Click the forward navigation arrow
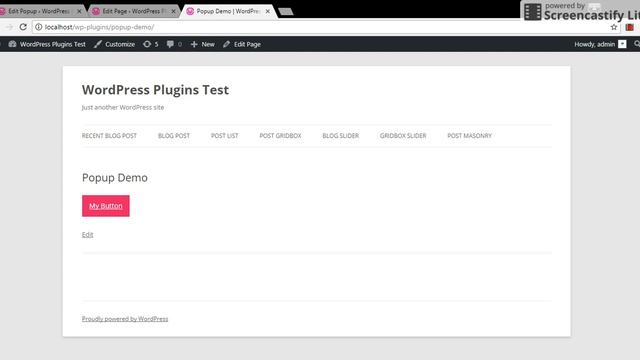This screenshot has height=360, width=640. point(9,27)
